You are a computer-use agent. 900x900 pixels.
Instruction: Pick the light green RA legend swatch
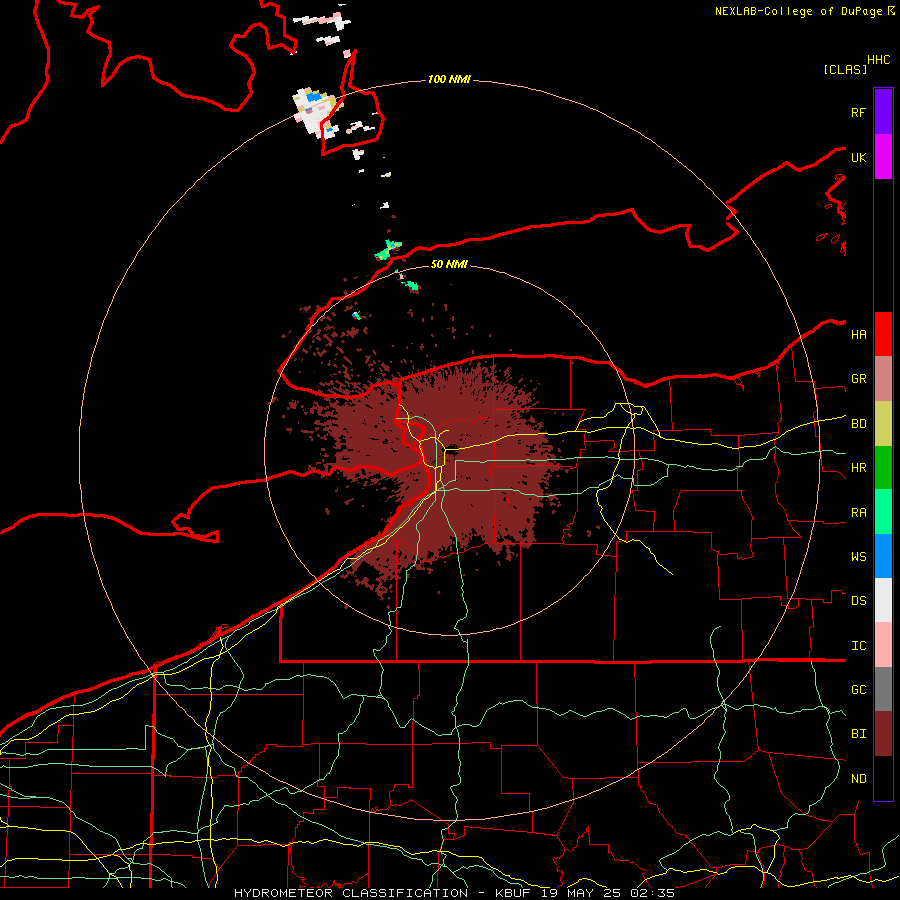pyautogui.click(x=883, y=512)
